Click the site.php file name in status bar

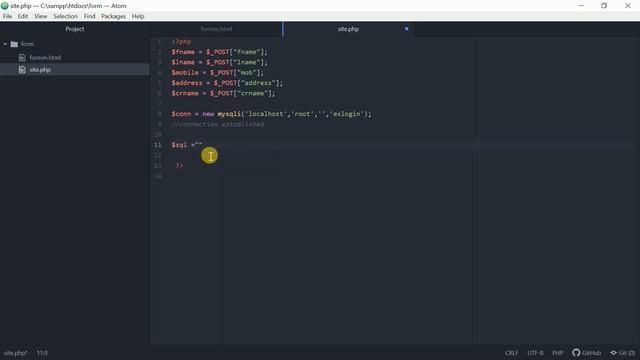tap(16, 353)
